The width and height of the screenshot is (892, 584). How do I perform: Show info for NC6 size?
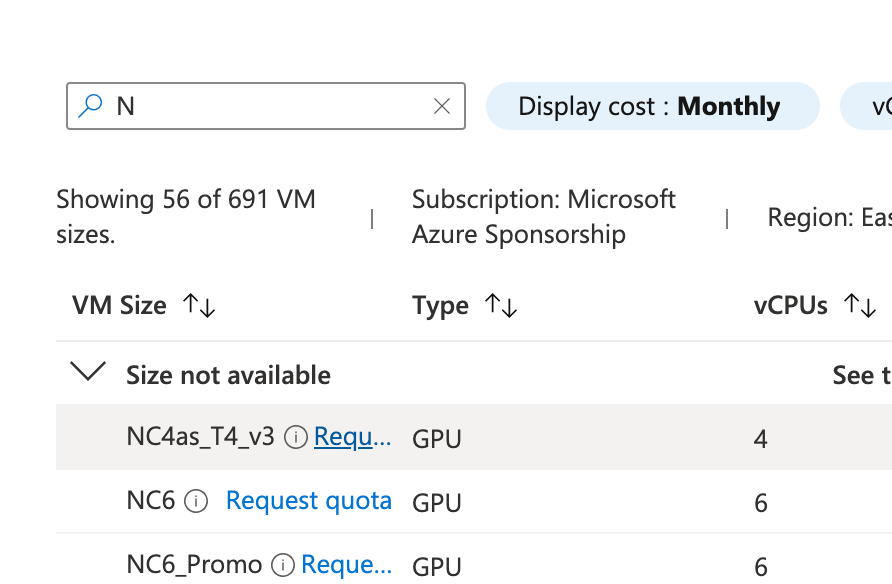pyautogui.click(x=197, y=501)
